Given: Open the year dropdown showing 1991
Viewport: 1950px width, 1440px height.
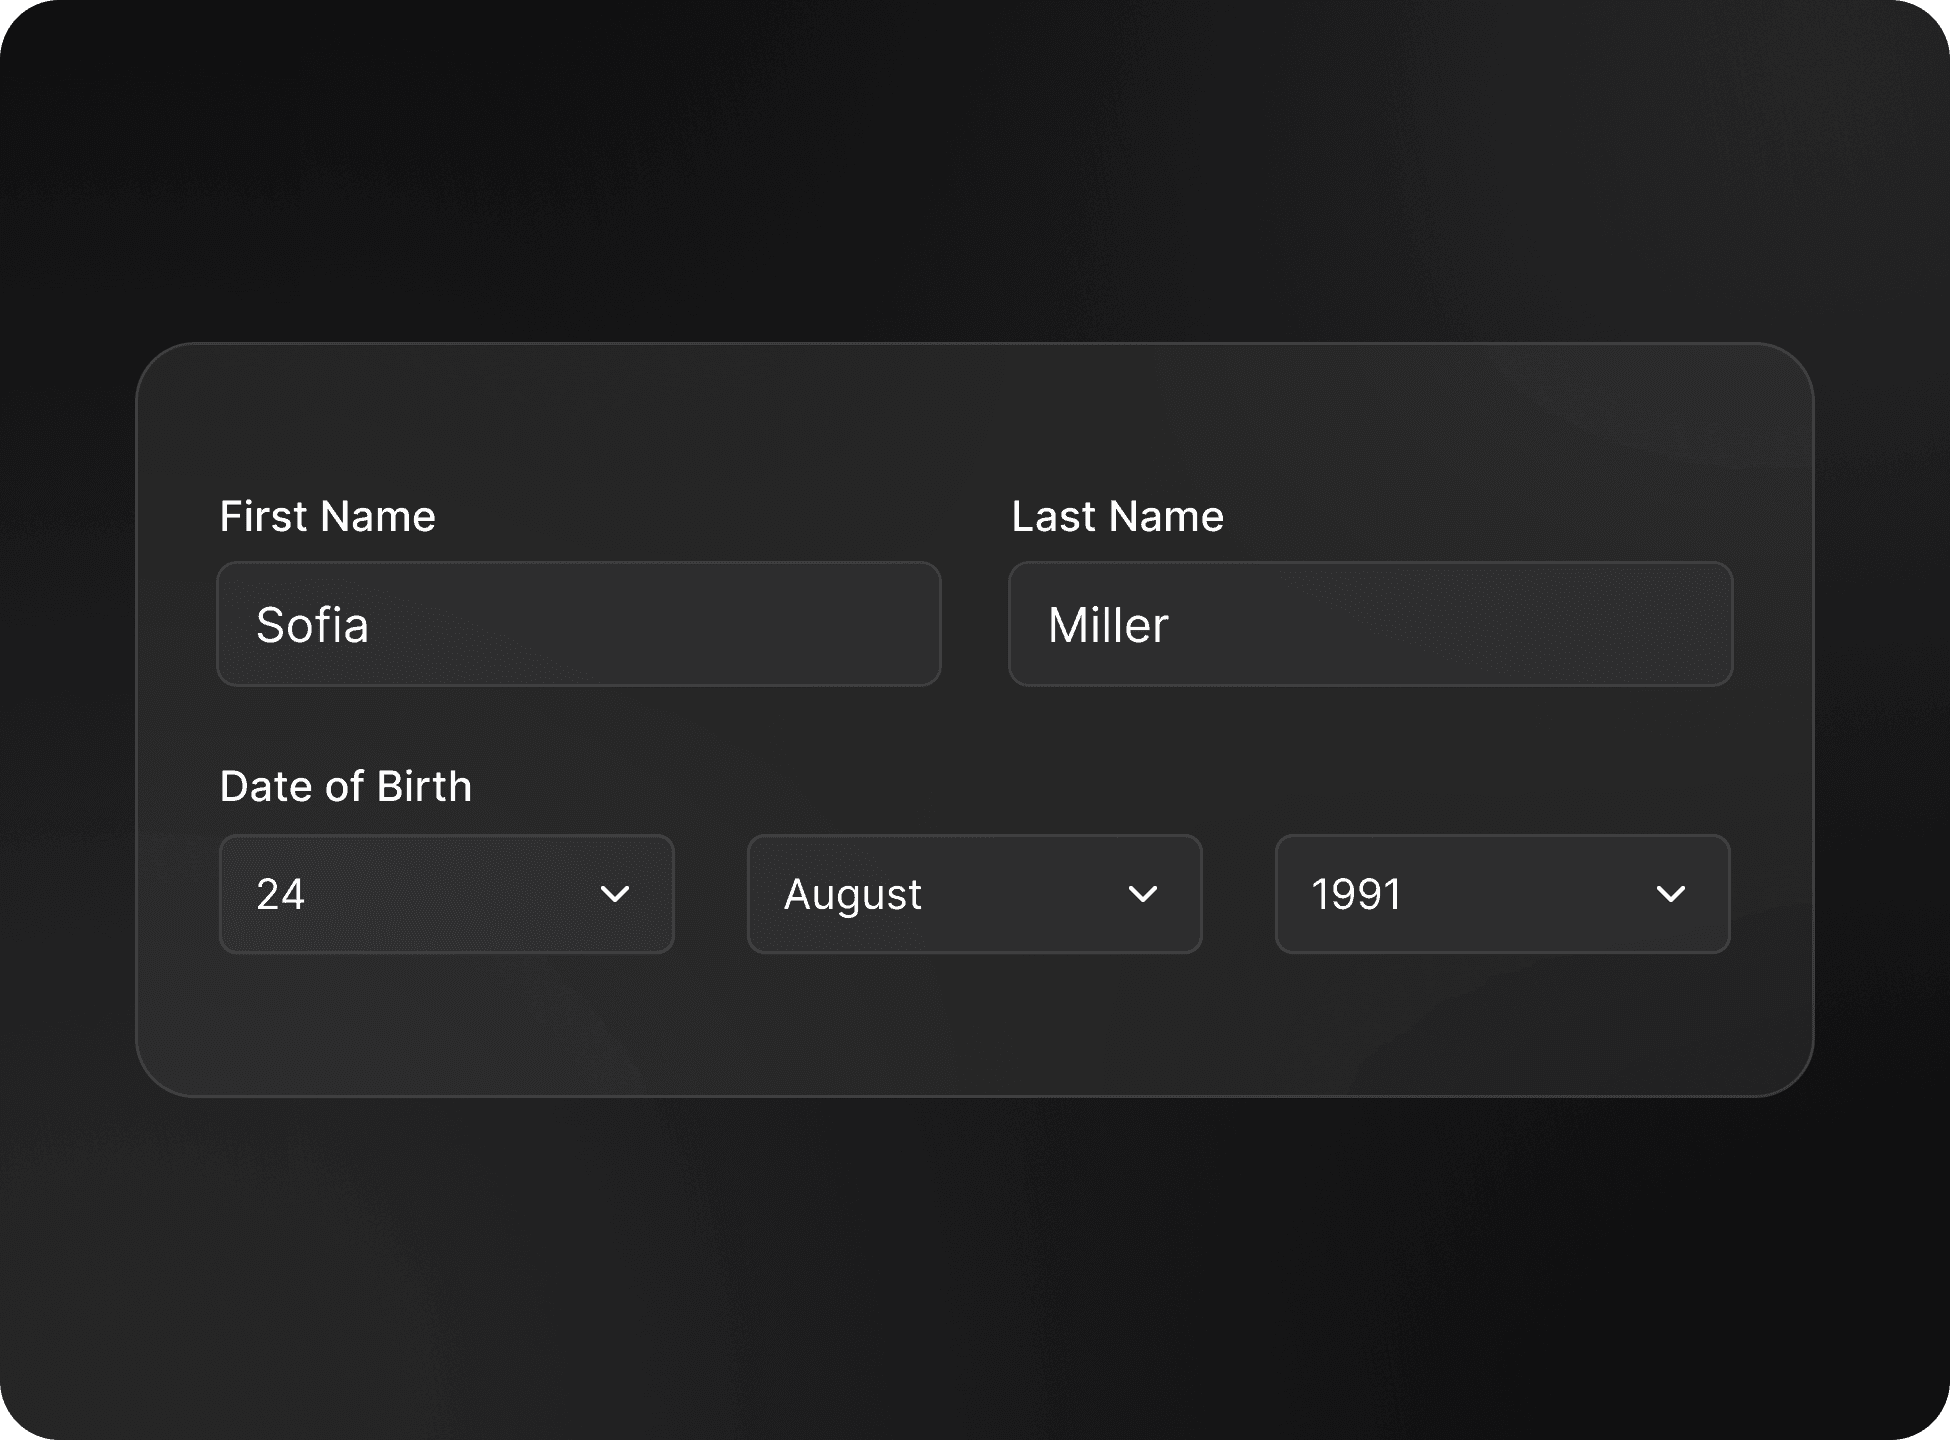Looking at the screenshot, I should tap(1503, 894).
